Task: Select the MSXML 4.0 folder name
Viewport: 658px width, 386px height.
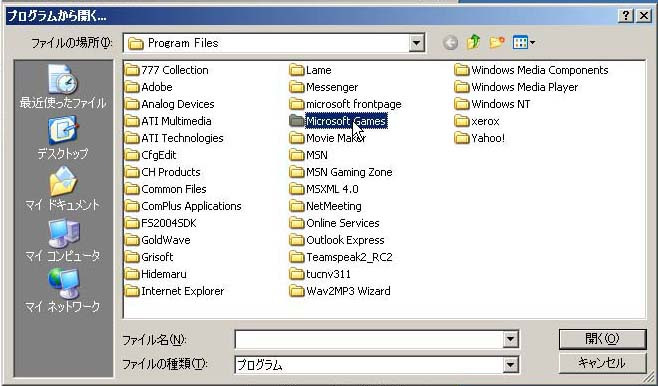Action: tap(332, 189)
